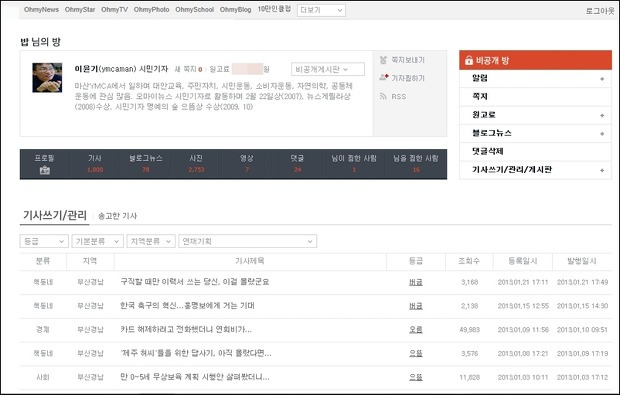Click publish date 2013.01.21 17:49
This screenshot has width=620, height=395.
pos(582,282)
